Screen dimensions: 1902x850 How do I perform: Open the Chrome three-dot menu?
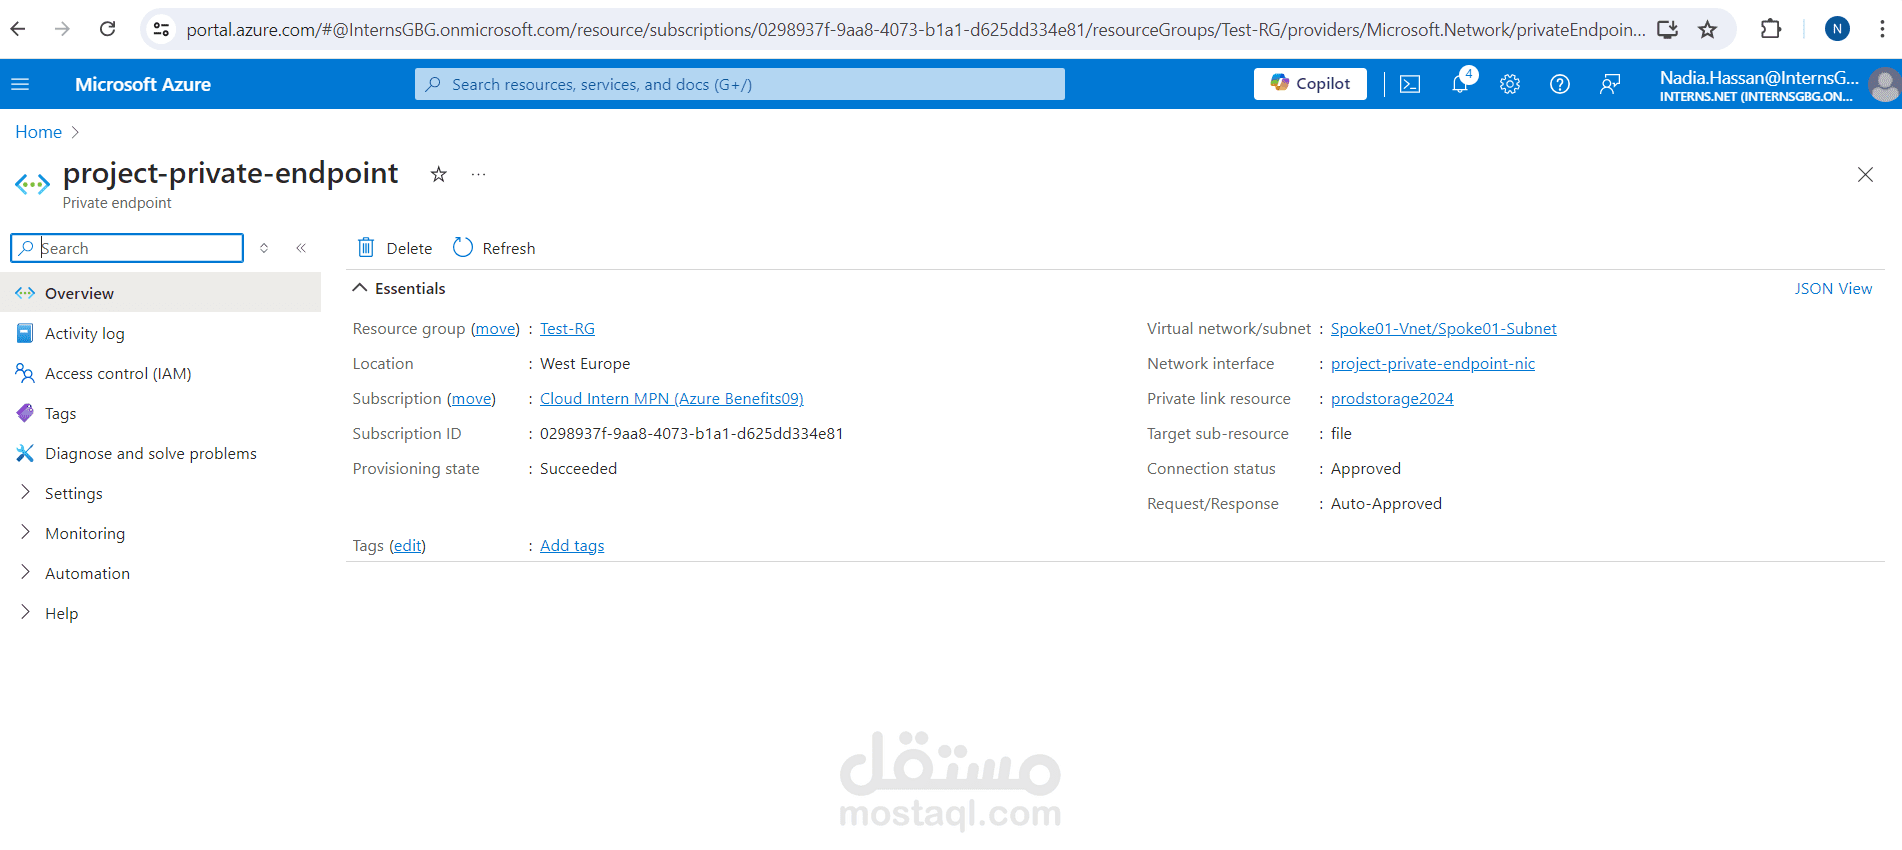(1882, 29)
